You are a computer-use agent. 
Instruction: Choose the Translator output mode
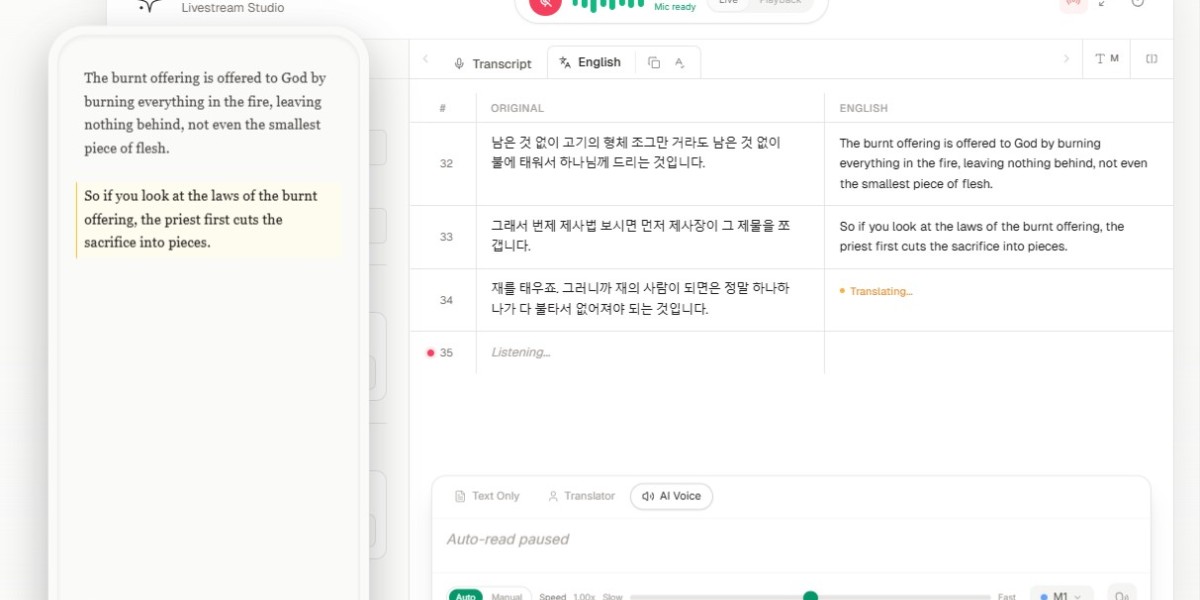pos(581,496)
